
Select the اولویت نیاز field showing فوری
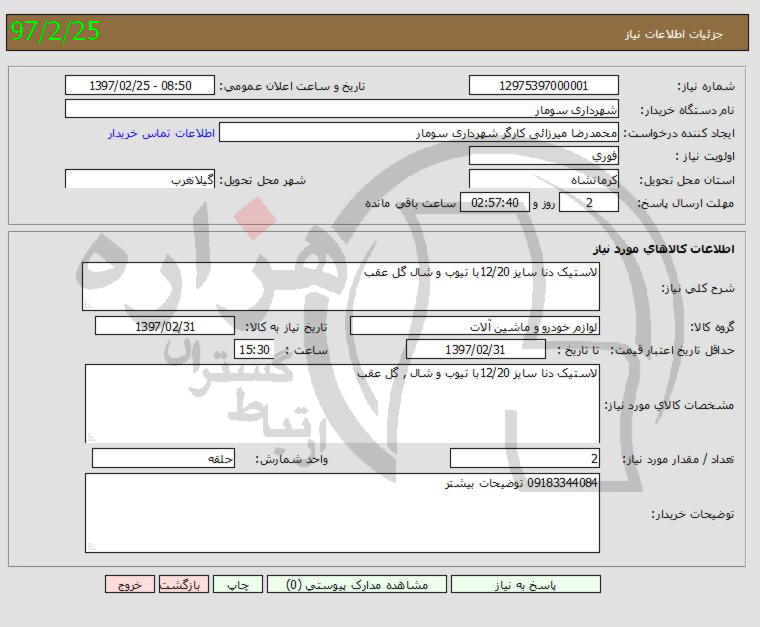[543, 157]
